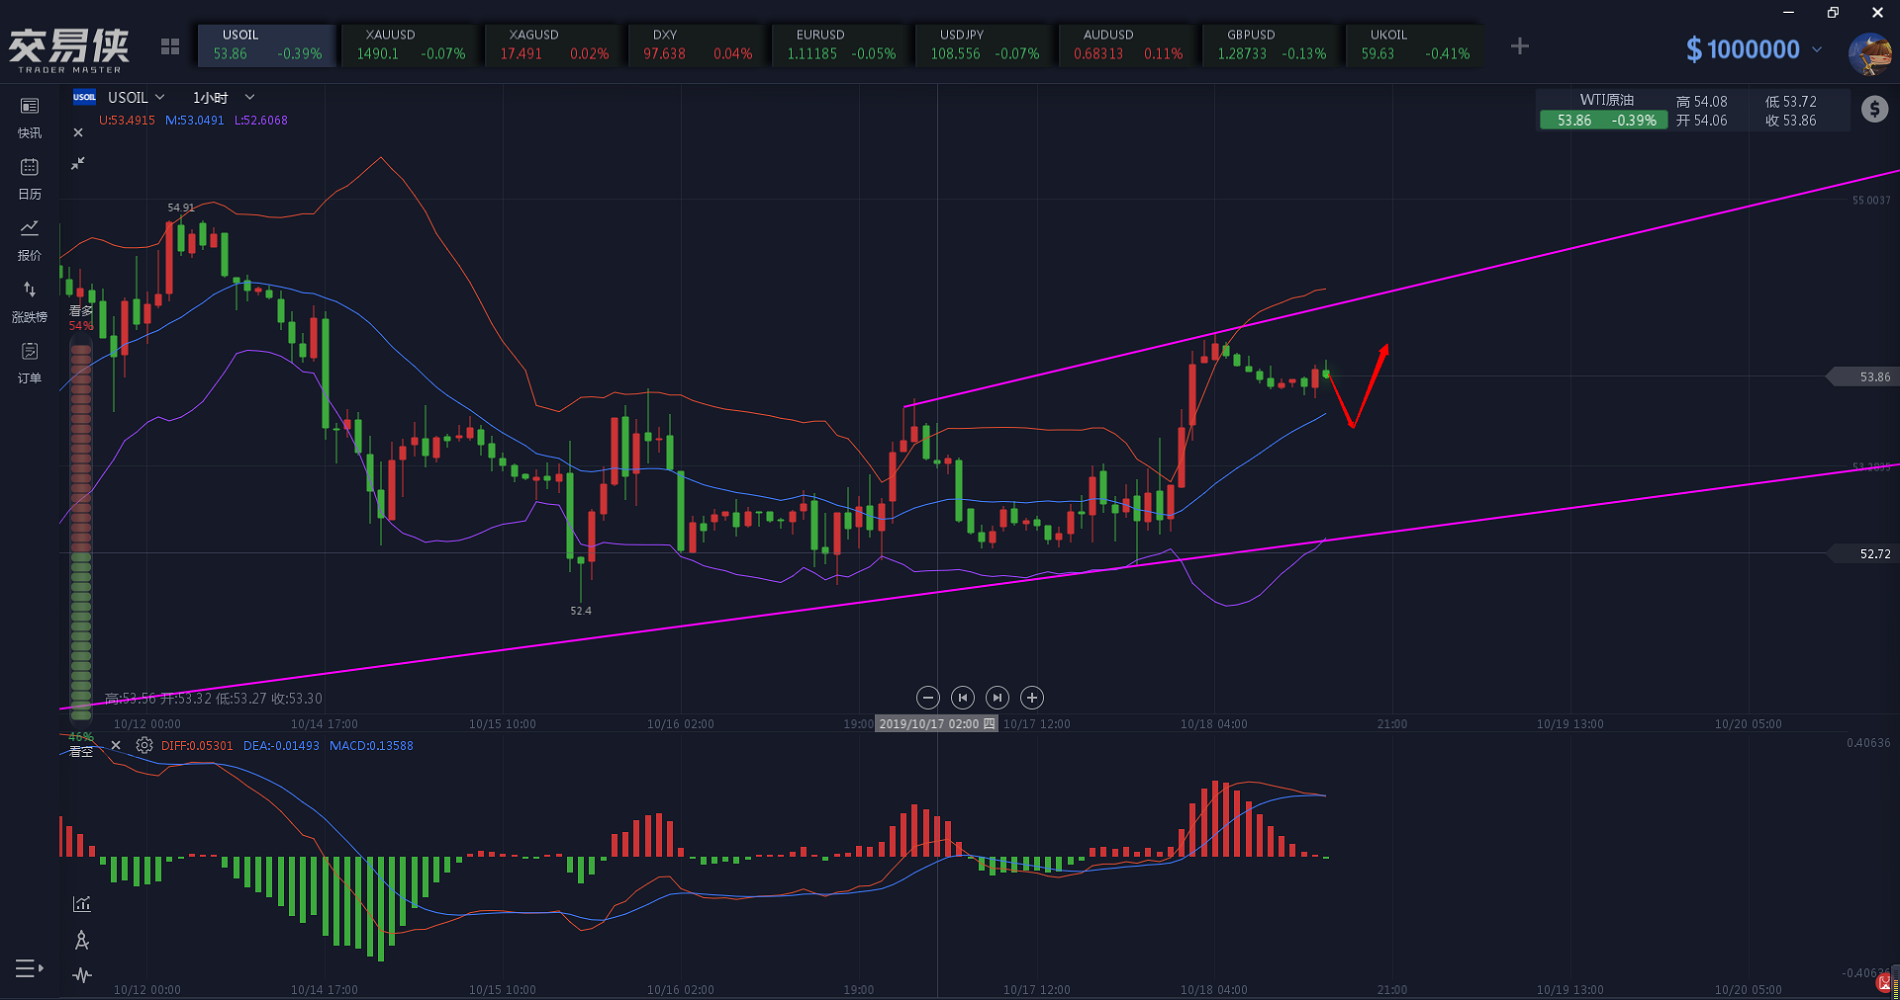Jump to chart end button
The image size is (1900, 1000).
pyautogui.click(x=997, y=697)
